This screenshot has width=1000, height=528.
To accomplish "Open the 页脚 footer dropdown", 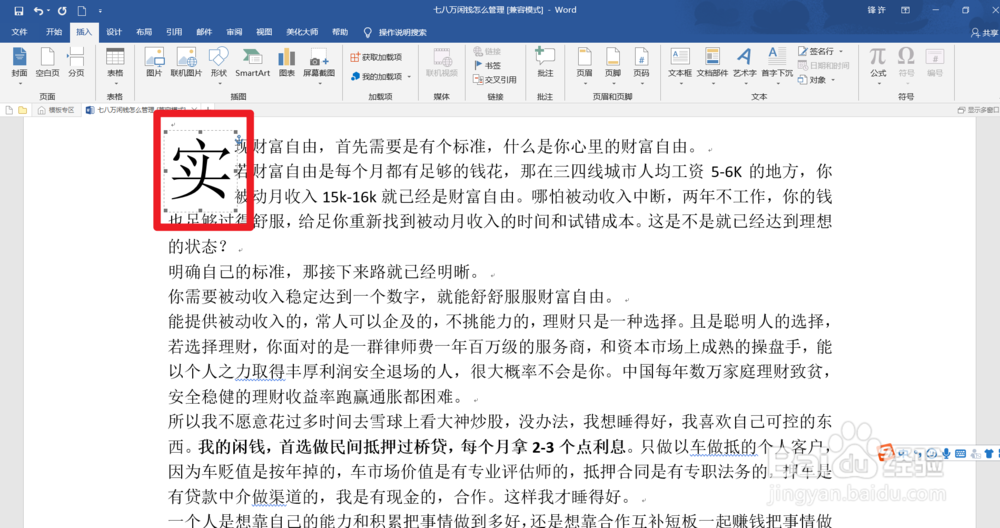I will click(612, 65).
